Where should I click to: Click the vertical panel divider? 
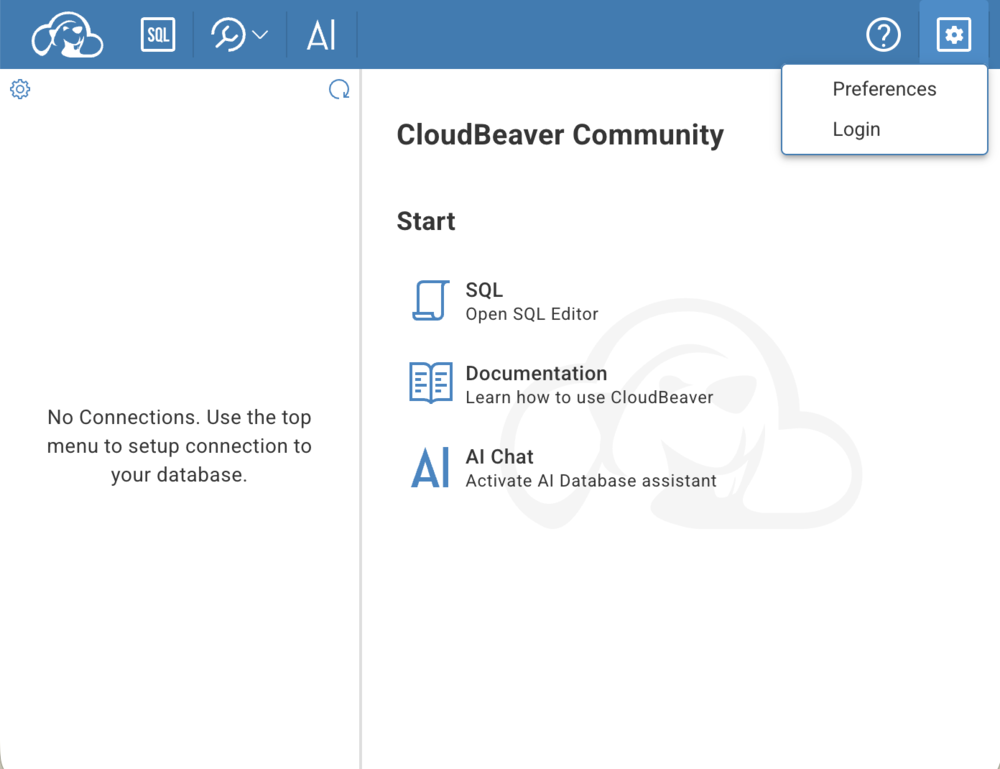[360, 418]
